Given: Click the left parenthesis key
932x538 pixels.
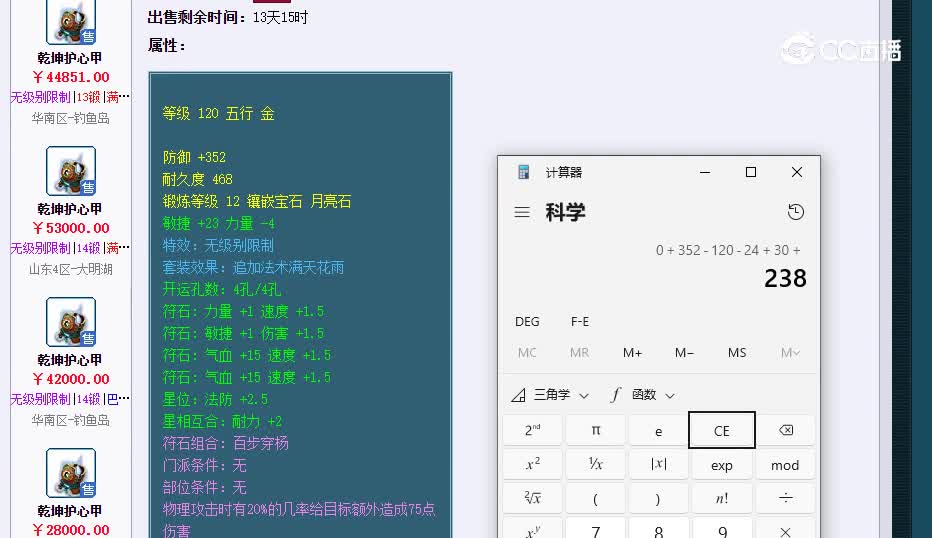Looking at the screenshot, I should [596, 498].
